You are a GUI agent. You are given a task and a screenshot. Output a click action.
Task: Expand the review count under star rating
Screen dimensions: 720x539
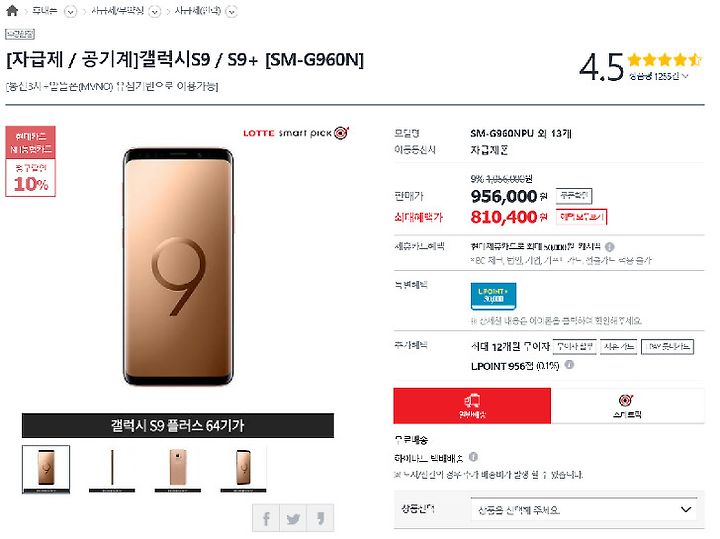click(658, 76)
